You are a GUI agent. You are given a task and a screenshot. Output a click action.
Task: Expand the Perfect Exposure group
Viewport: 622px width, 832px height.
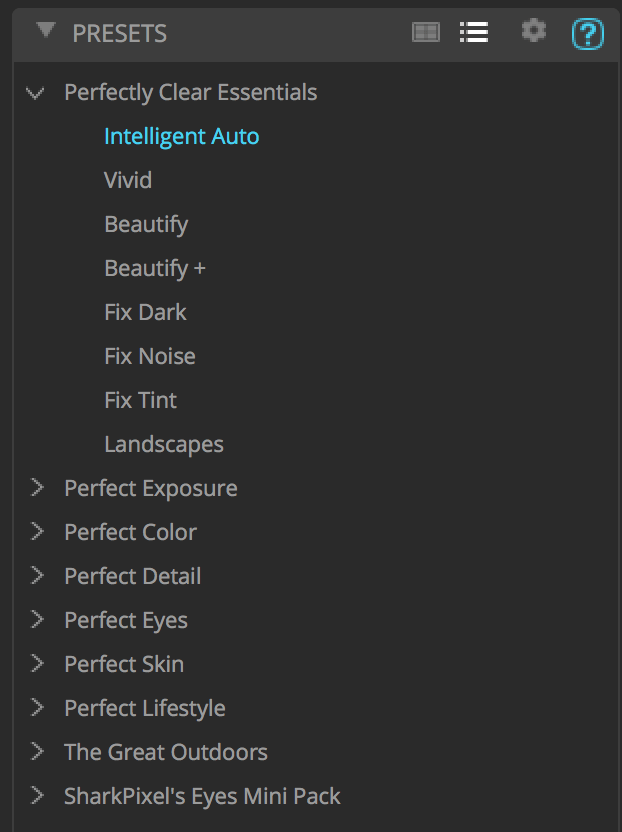(37, 488)
